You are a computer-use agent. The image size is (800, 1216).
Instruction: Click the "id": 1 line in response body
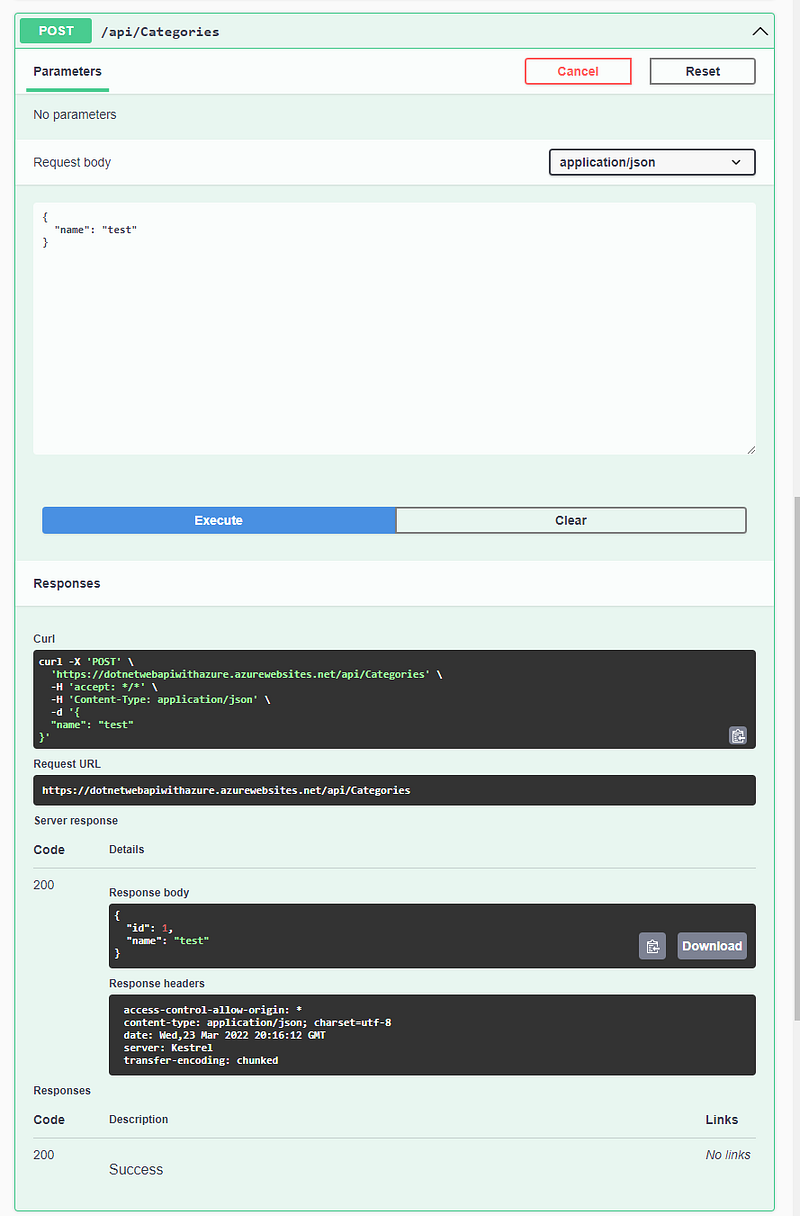[150, 928]
